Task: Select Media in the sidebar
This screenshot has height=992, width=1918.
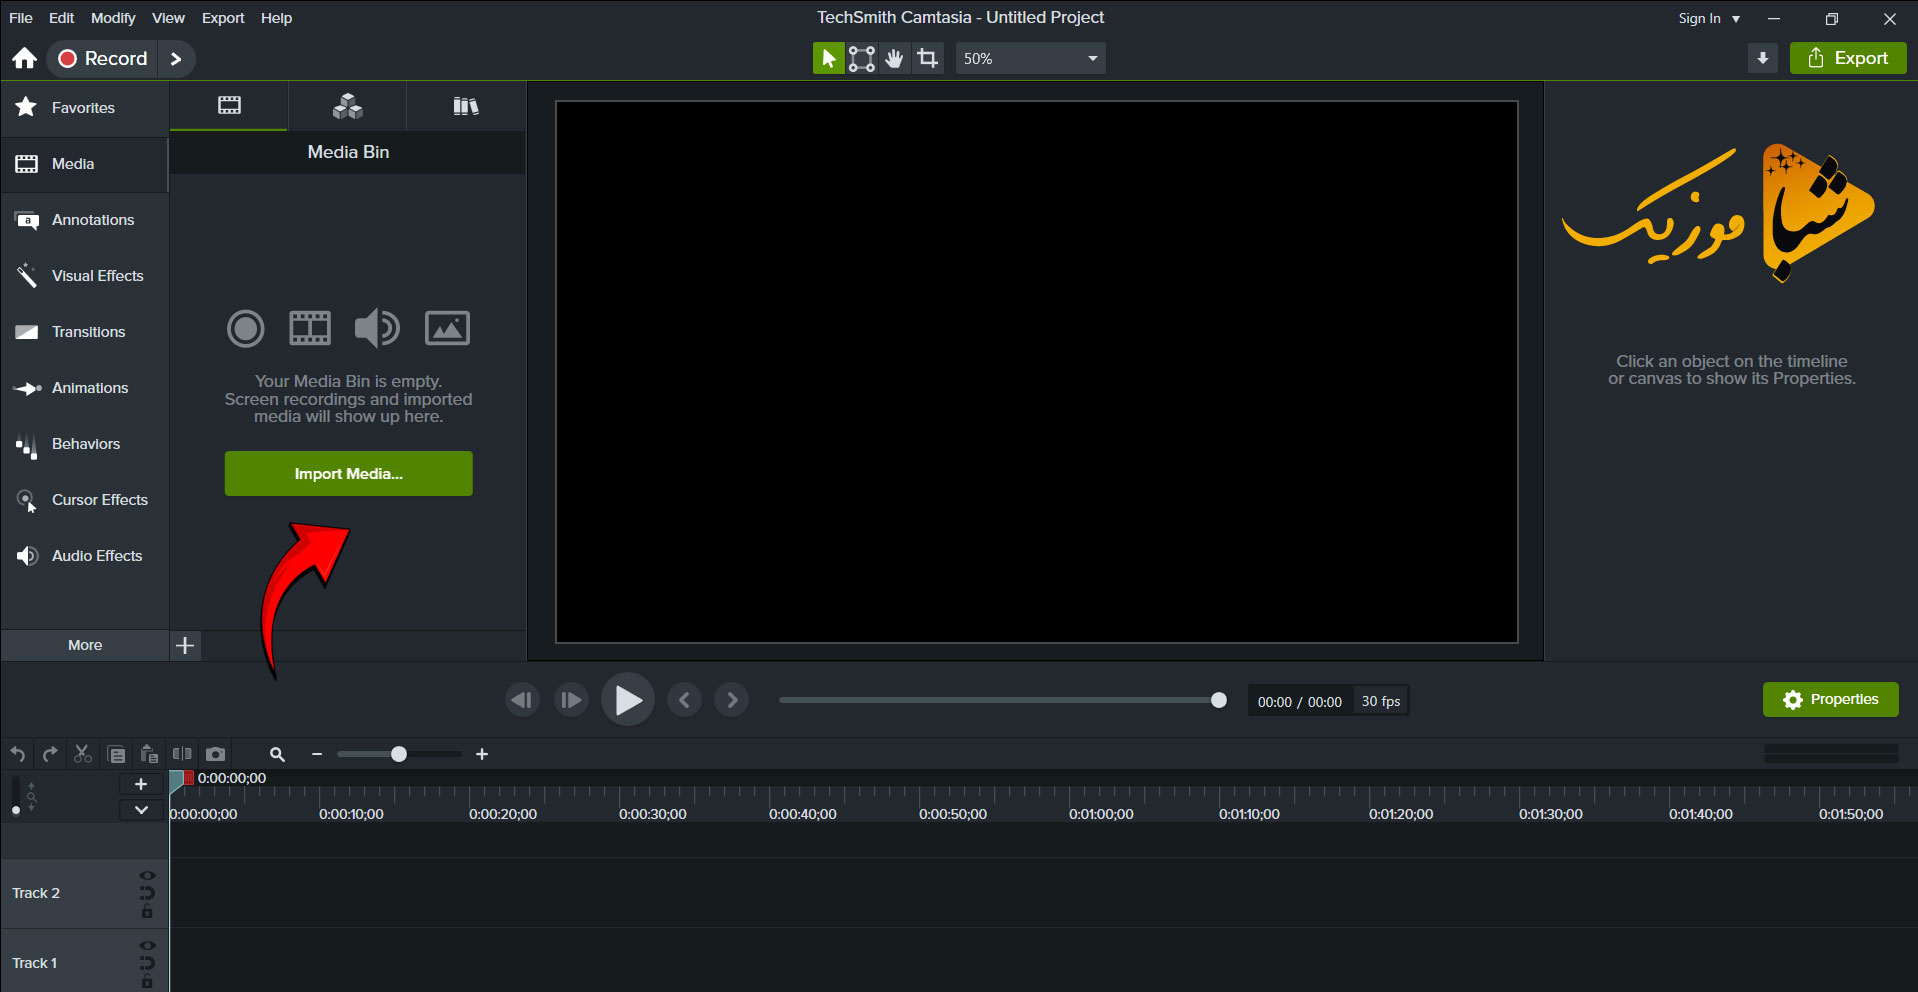Action: click(x=84, y=164)
